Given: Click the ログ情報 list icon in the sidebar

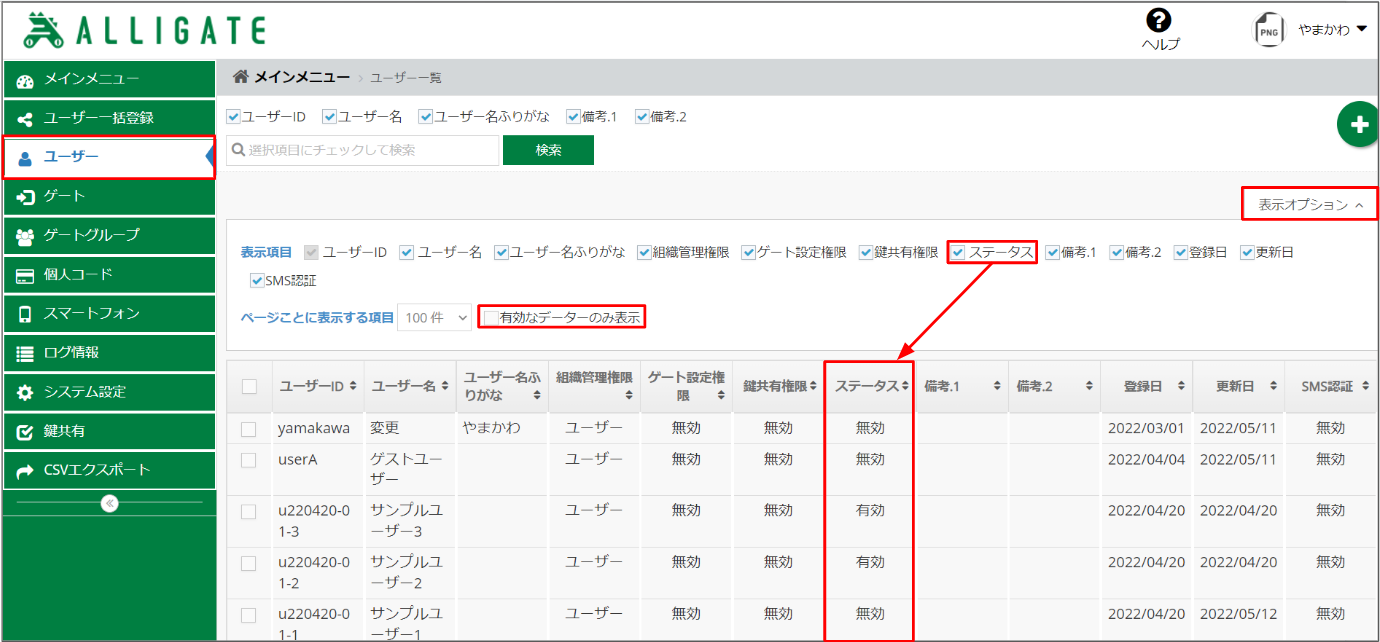Looking at the screenshot, I should coord(26,353).
